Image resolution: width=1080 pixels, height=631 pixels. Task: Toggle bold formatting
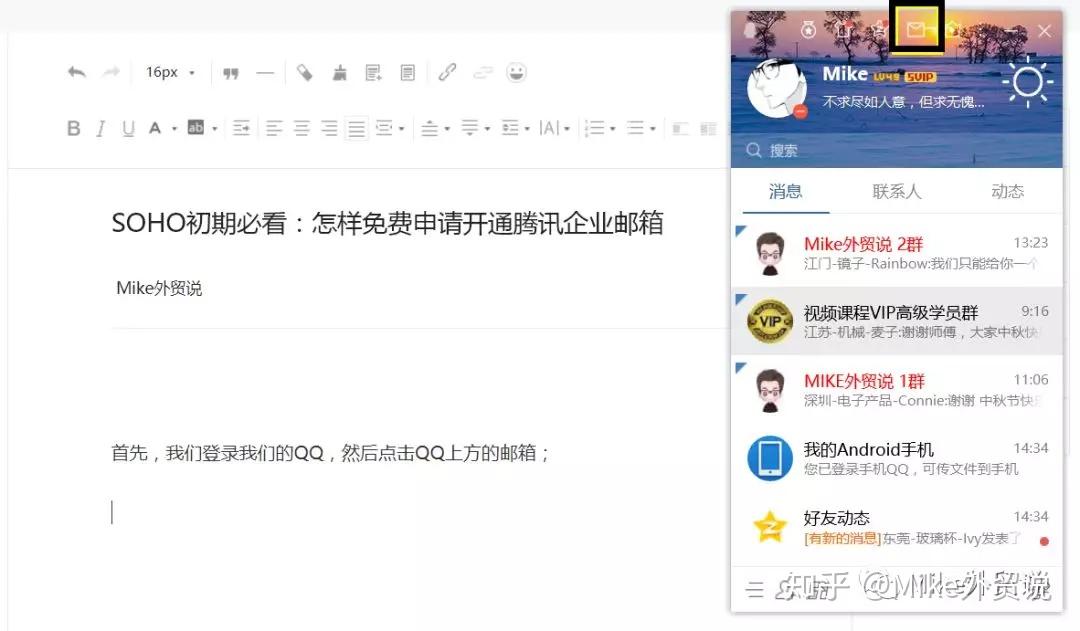[74, 128]
